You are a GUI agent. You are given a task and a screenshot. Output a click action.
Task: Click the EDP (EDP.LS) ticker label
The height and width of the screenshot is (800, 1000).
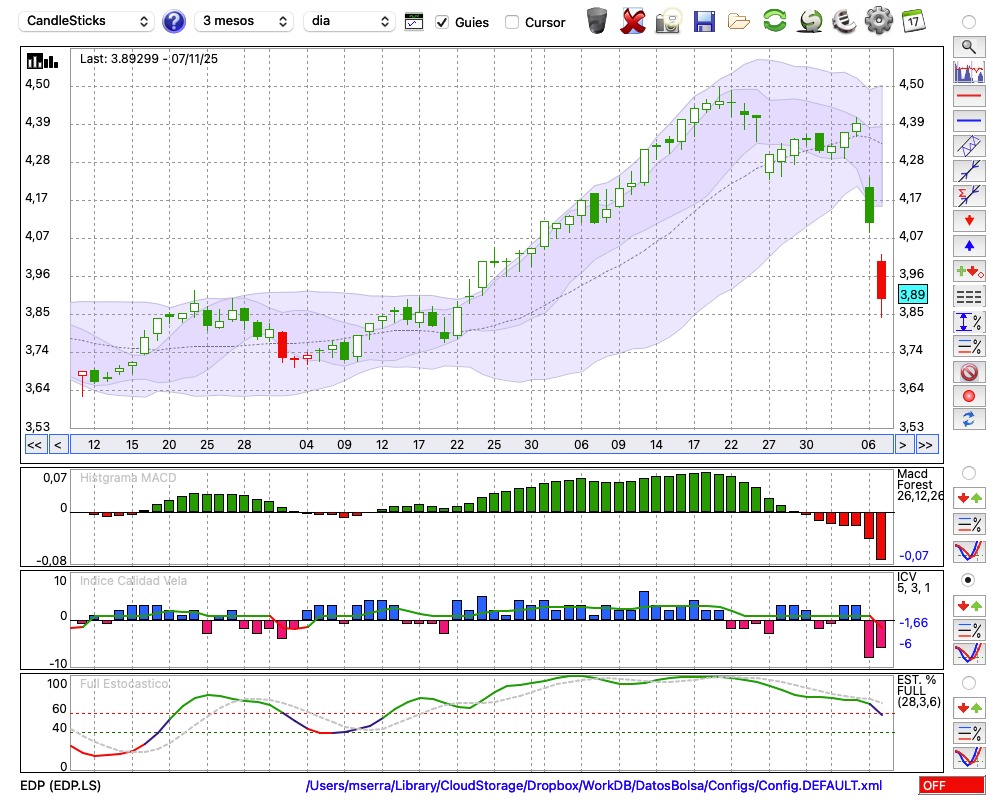(61, 785)
